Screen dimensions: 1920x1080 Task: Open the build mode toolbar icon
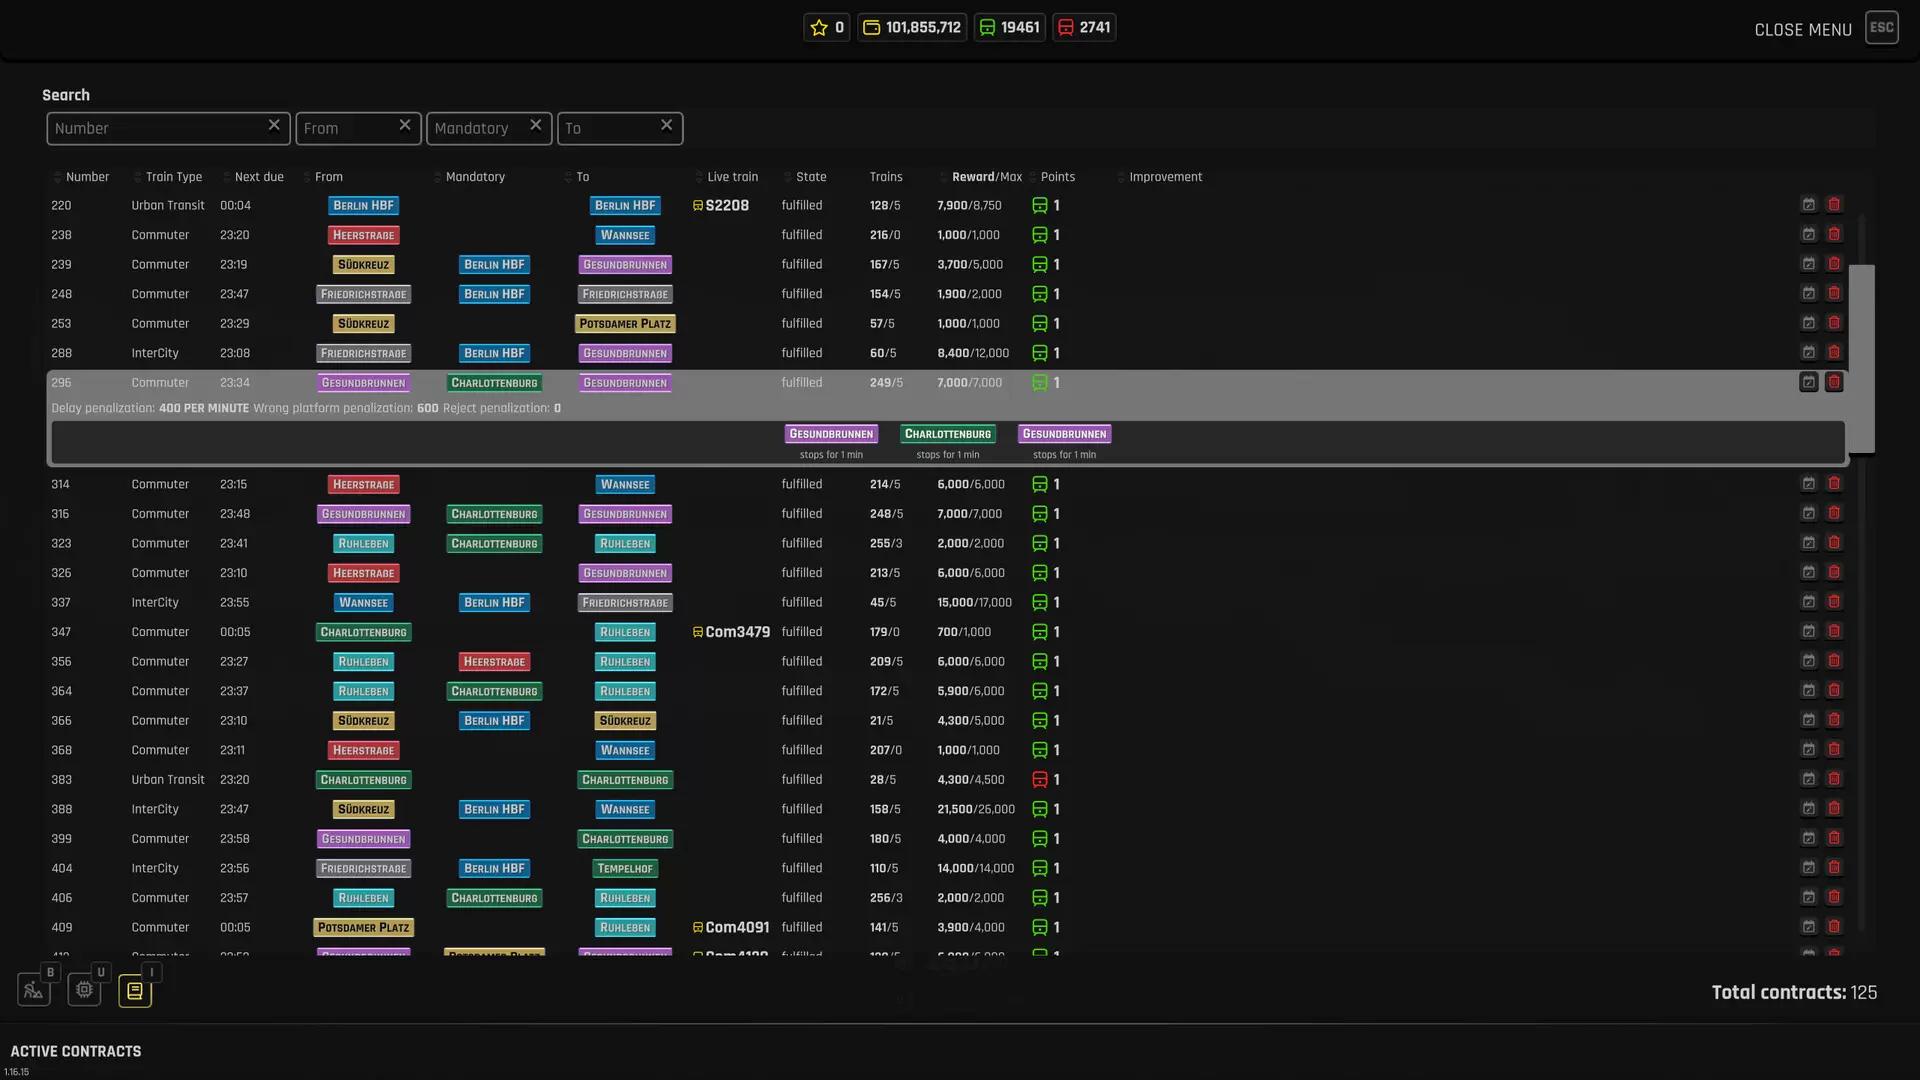[34, 990]
